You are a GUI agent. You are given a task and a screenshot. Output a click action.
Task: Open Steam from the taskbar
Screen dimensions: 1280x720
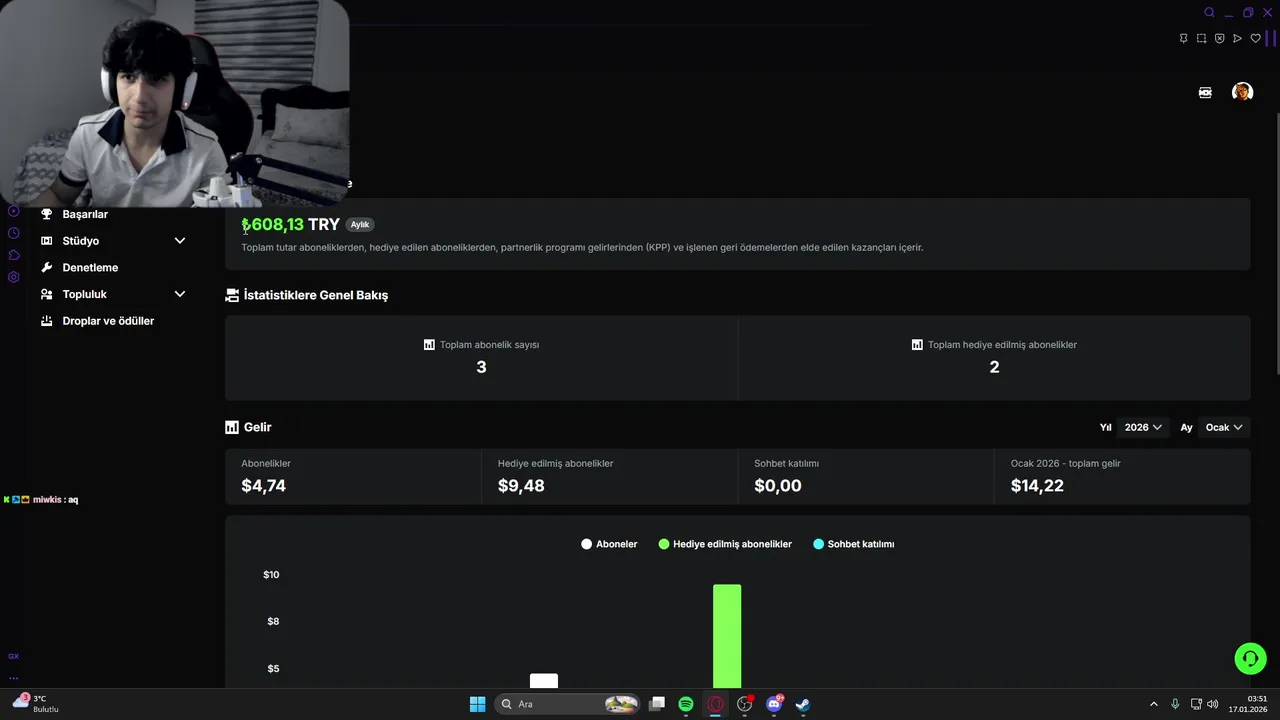click(x=803, y=704)
